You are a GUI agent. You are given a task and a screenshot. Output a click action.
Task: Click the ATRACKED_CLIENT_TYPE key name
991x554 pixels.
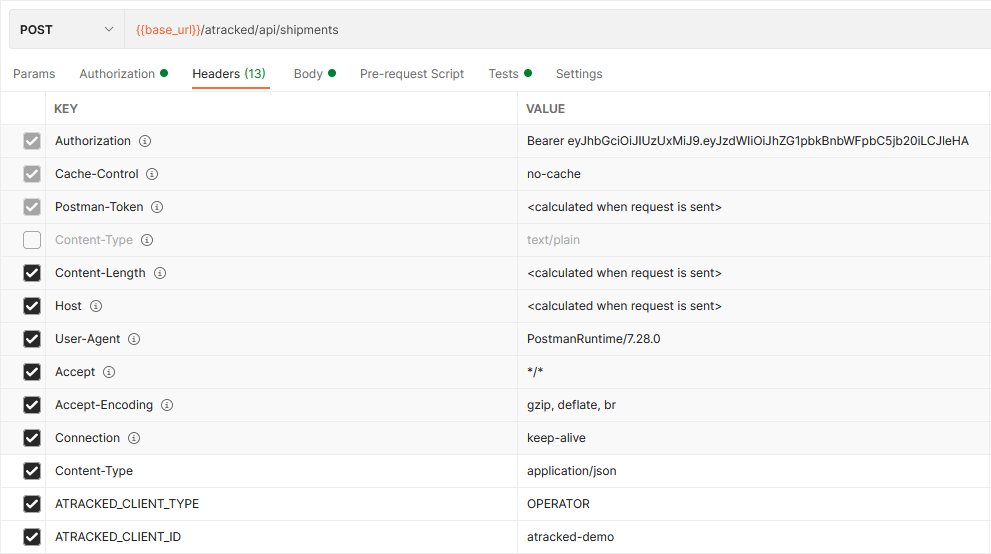coord(127,504)
